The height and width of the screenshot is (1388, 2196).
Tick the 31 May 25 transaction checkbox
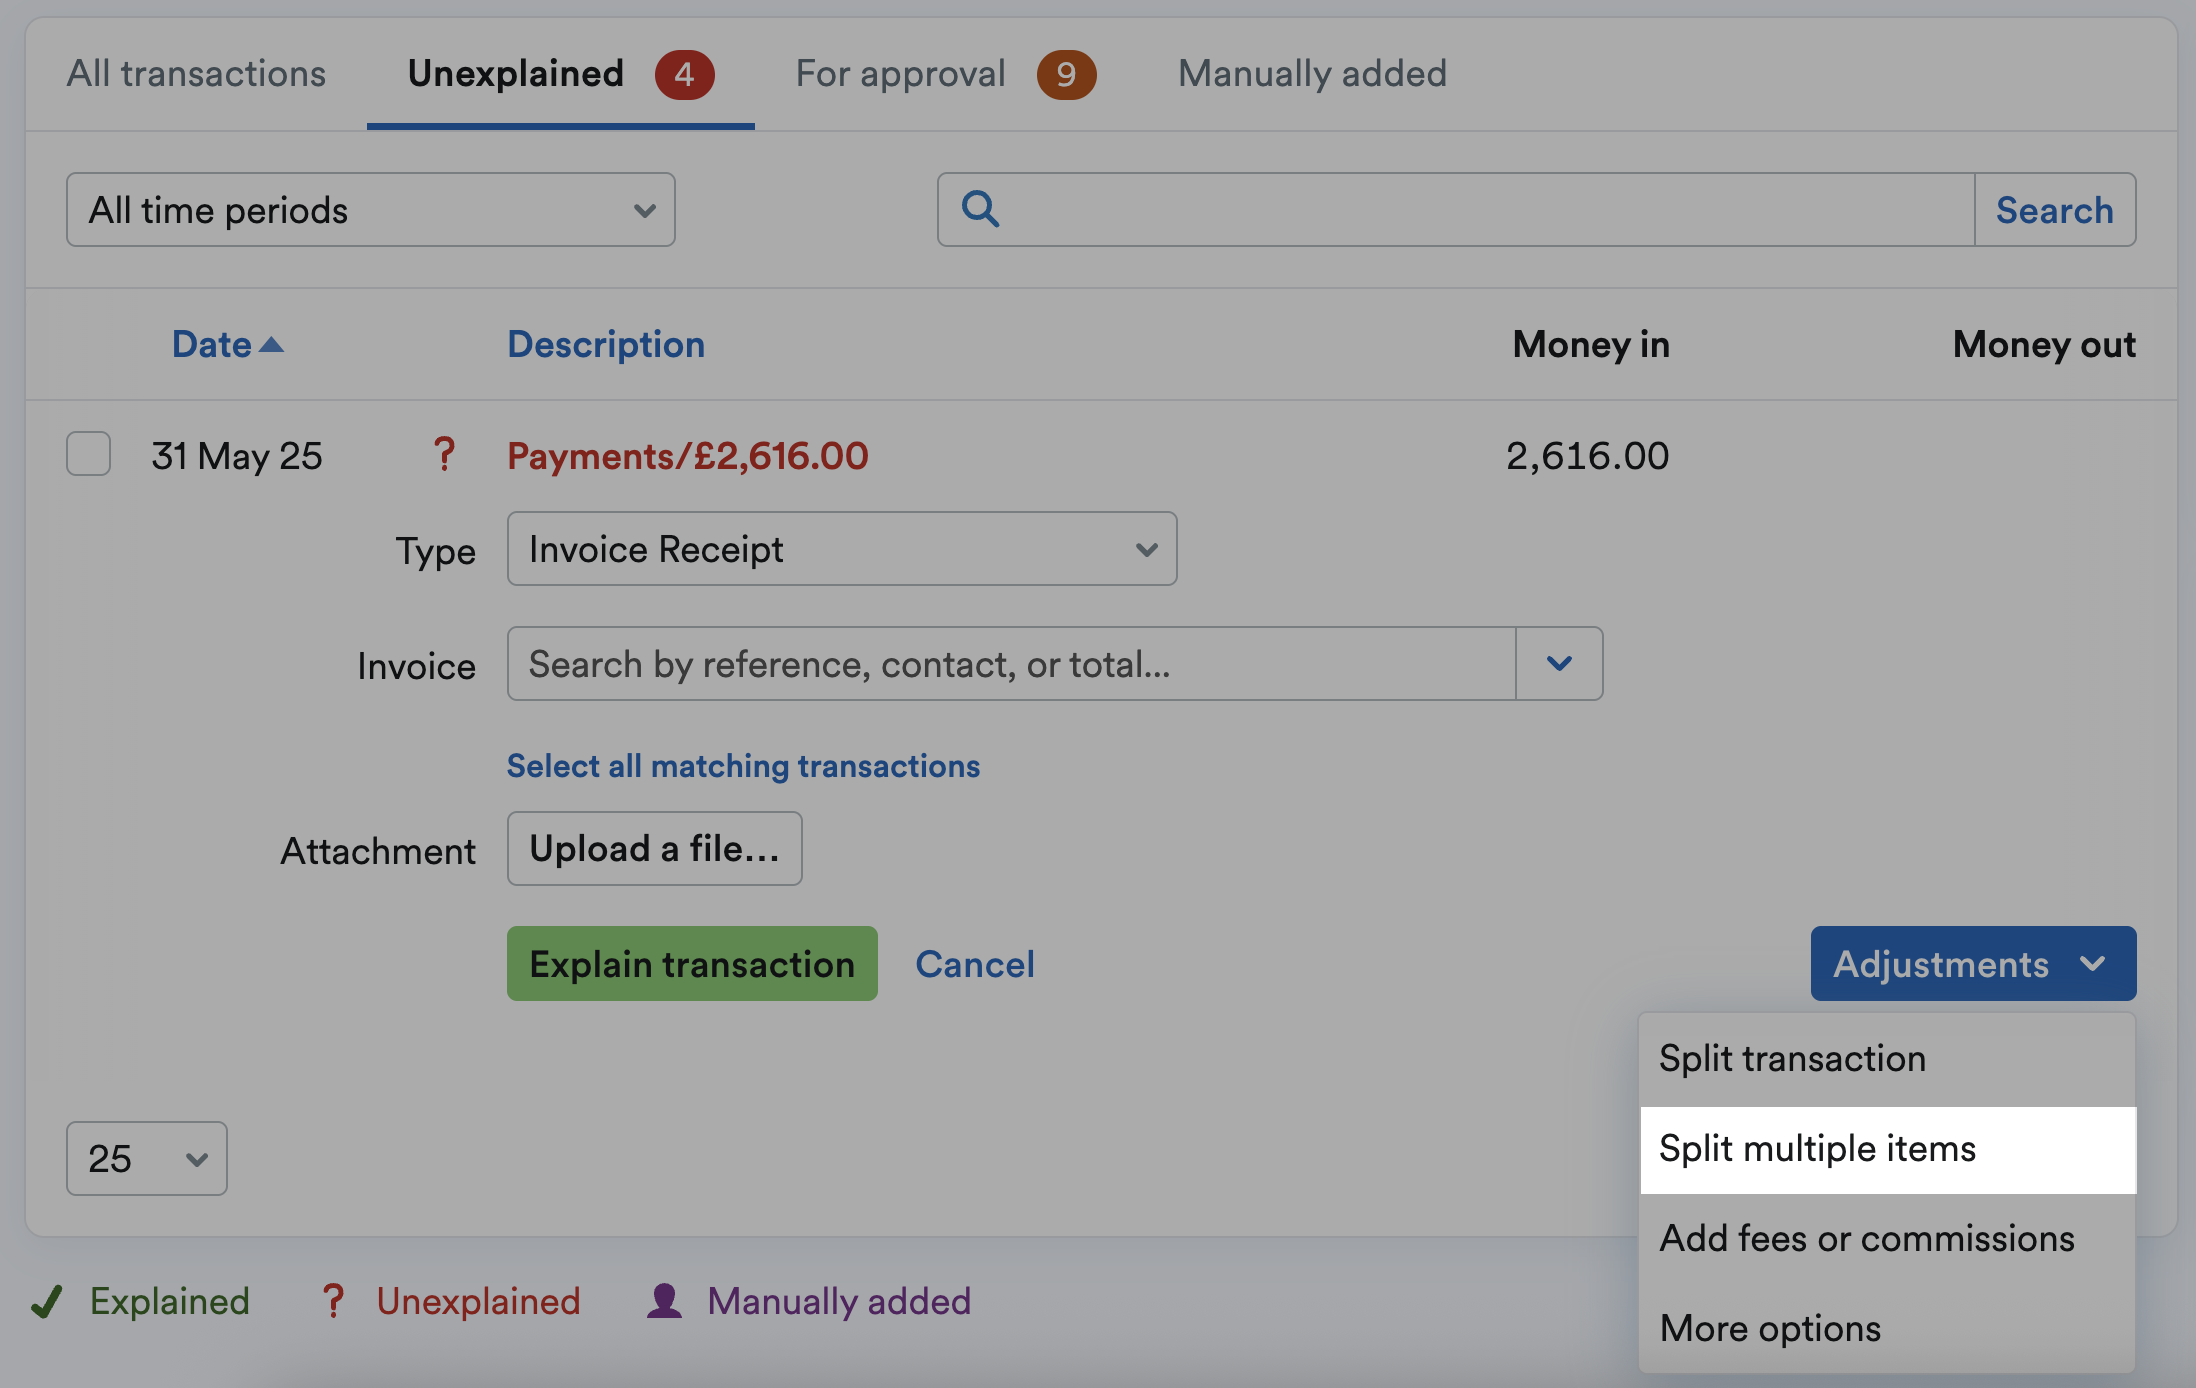coord(89,454)
